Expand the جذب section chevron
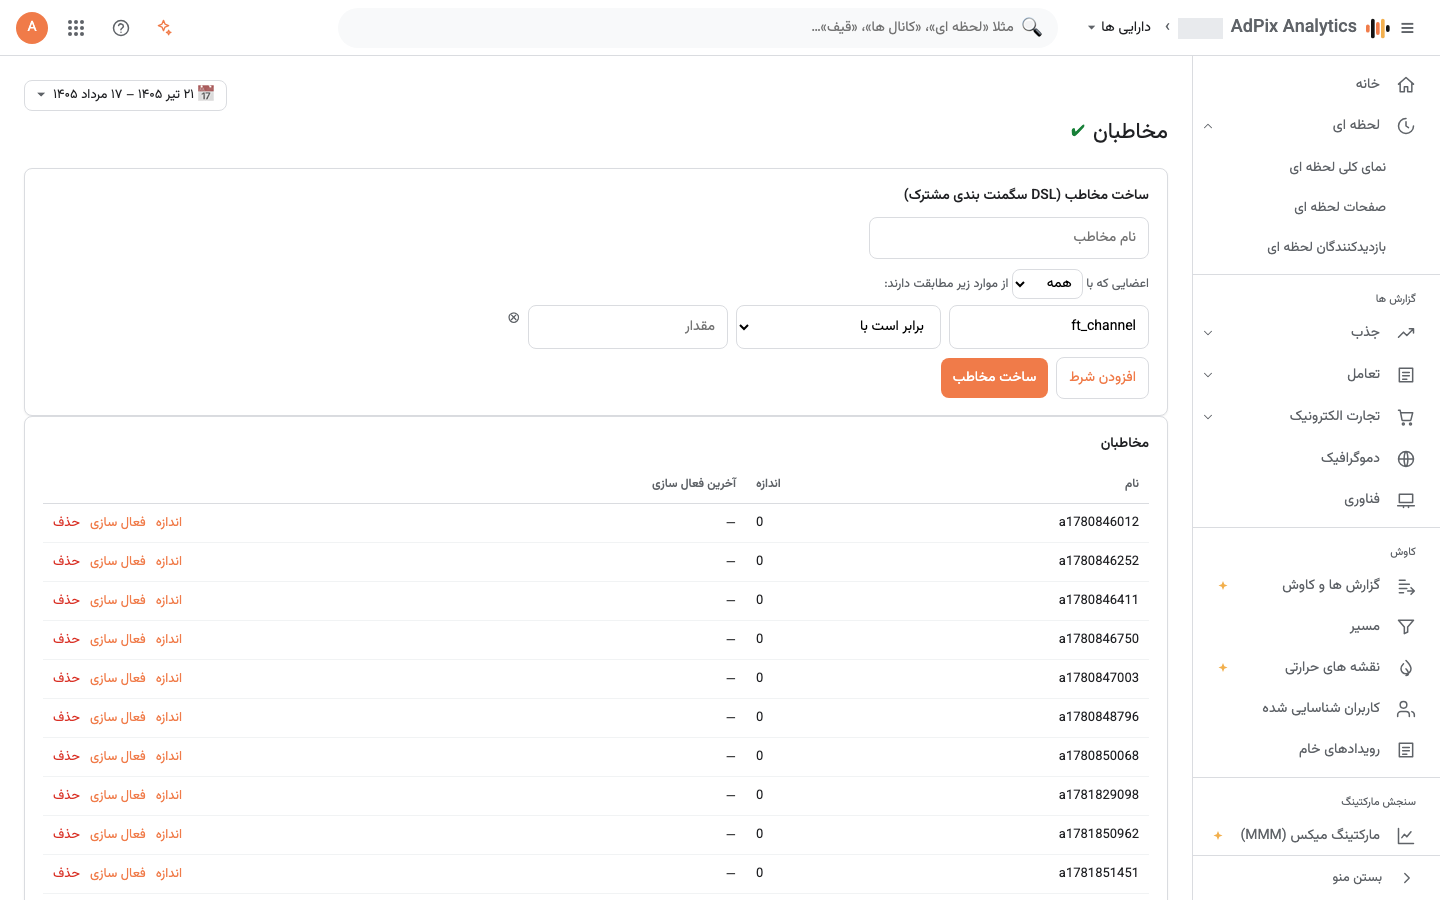The height and width of the screenshot is (900, 1440). click(1208, 333)
